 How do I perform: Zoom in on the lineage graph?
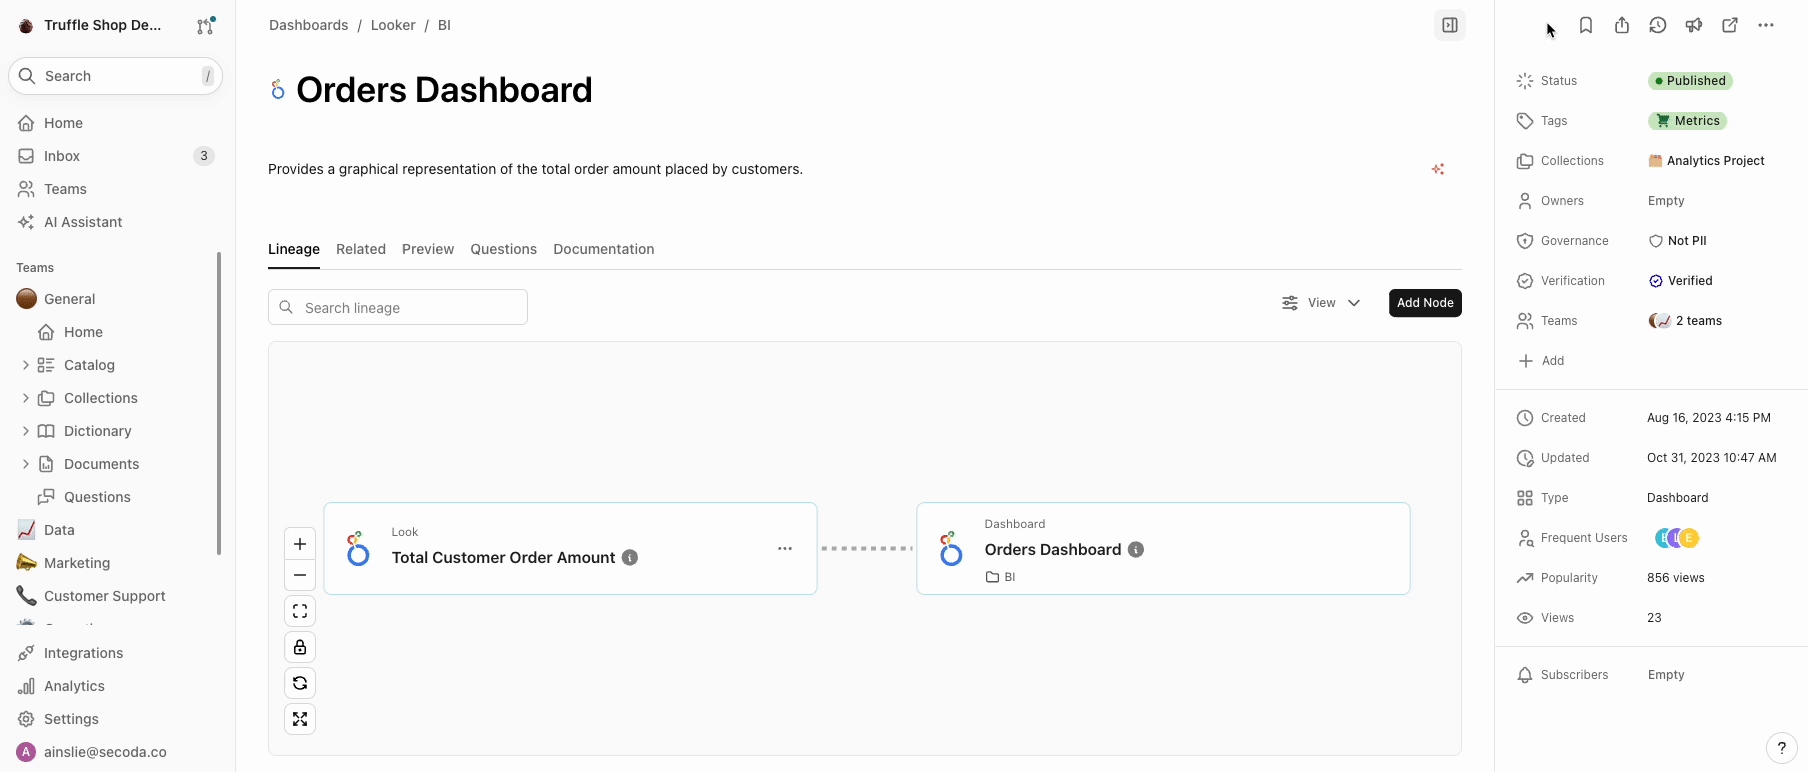click(300, 544)
